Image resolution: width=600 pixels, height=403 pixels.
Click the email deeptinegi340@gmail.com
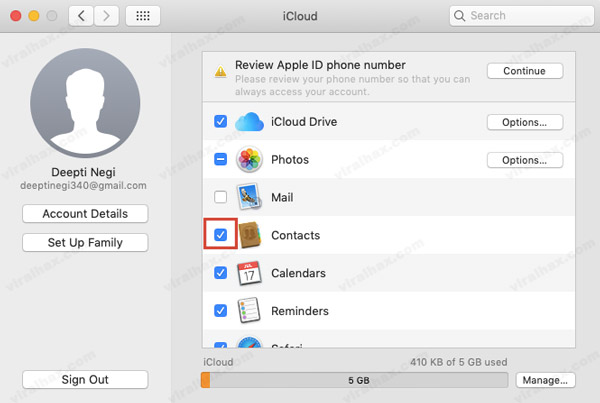point(83,186)
